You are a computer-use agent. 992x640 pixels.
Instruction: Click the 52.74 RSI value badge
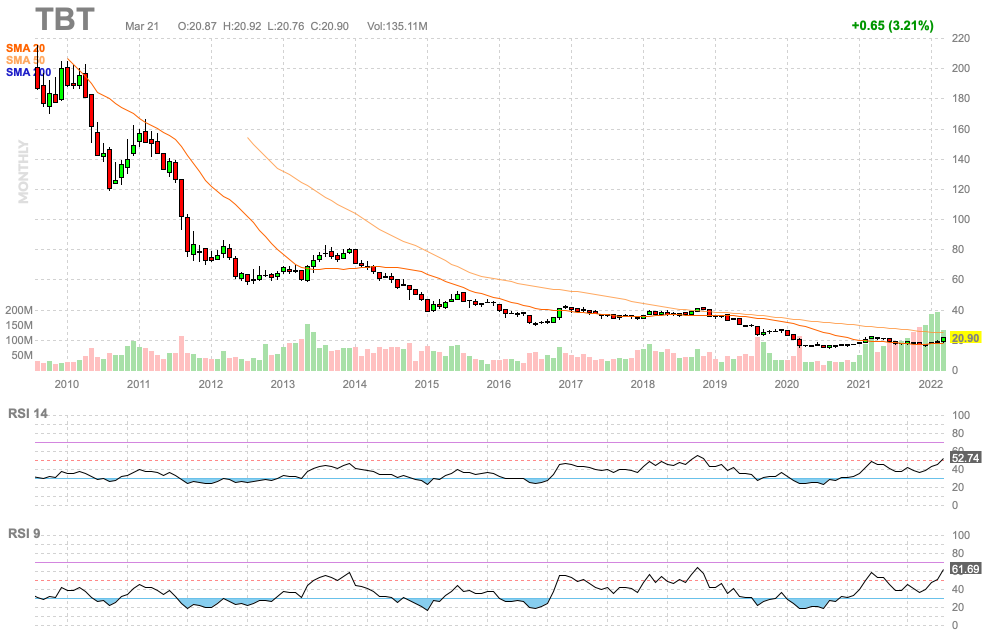(964, 457)
